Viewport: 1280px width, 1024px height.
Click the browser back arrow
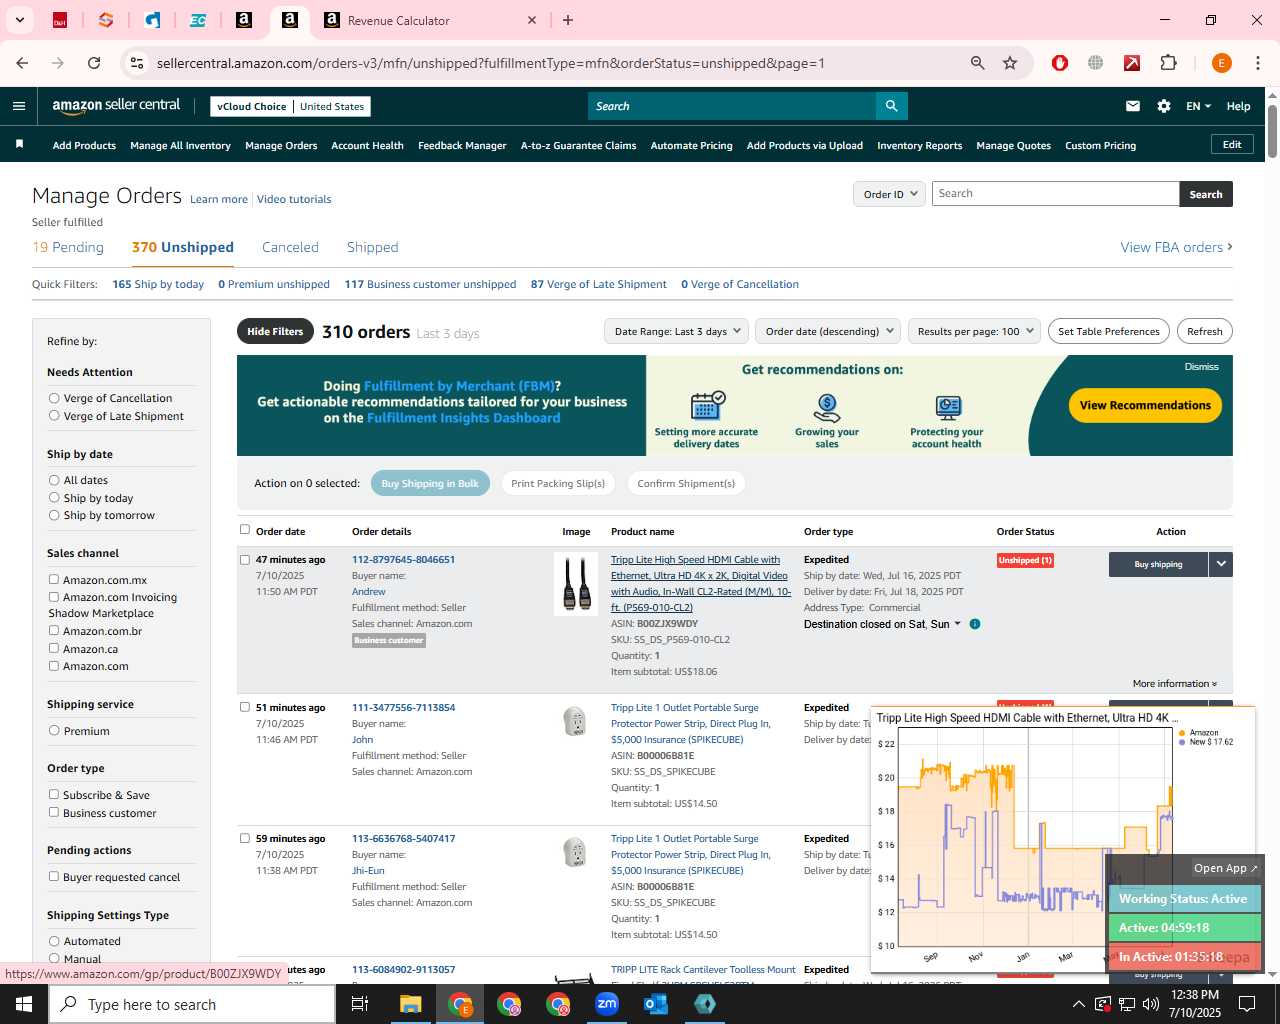[x=22, y=63]
